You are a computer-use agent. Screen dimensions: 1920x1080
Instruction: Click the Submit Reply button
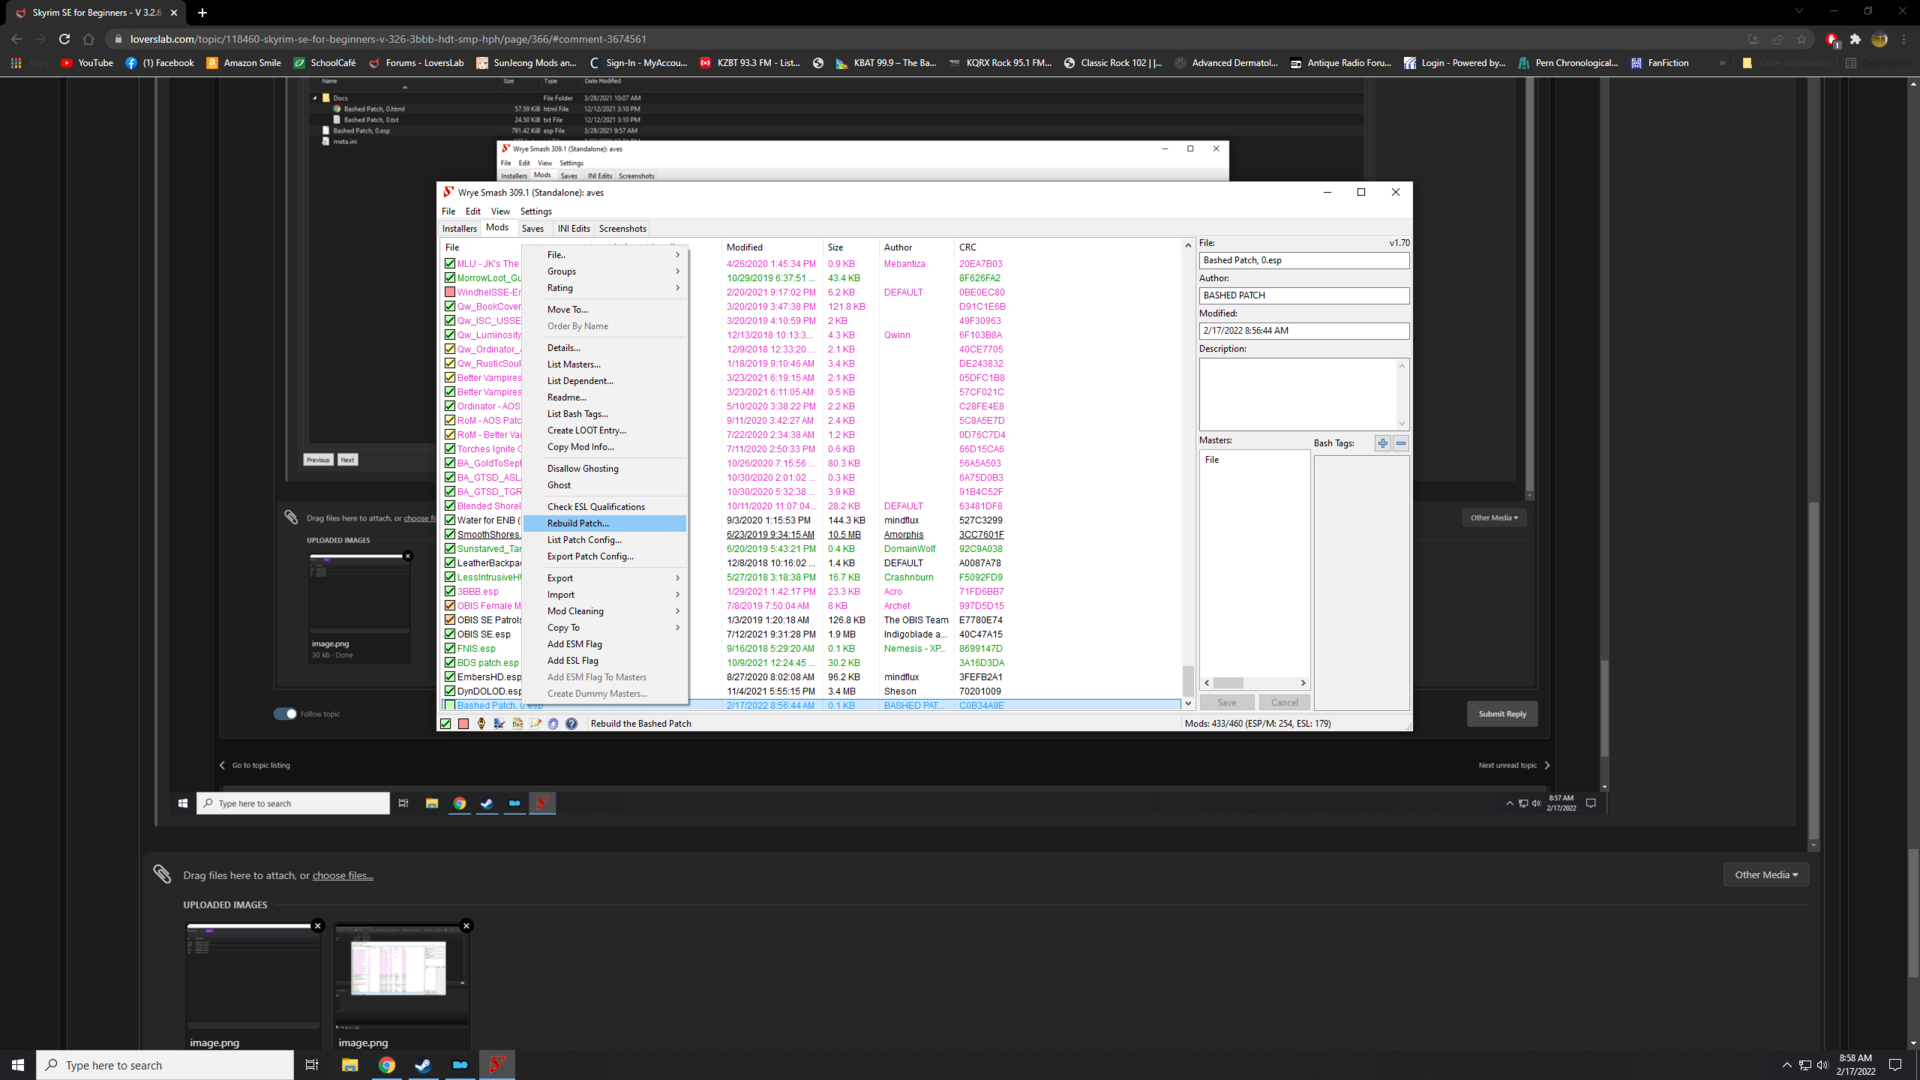(1502, 714)
